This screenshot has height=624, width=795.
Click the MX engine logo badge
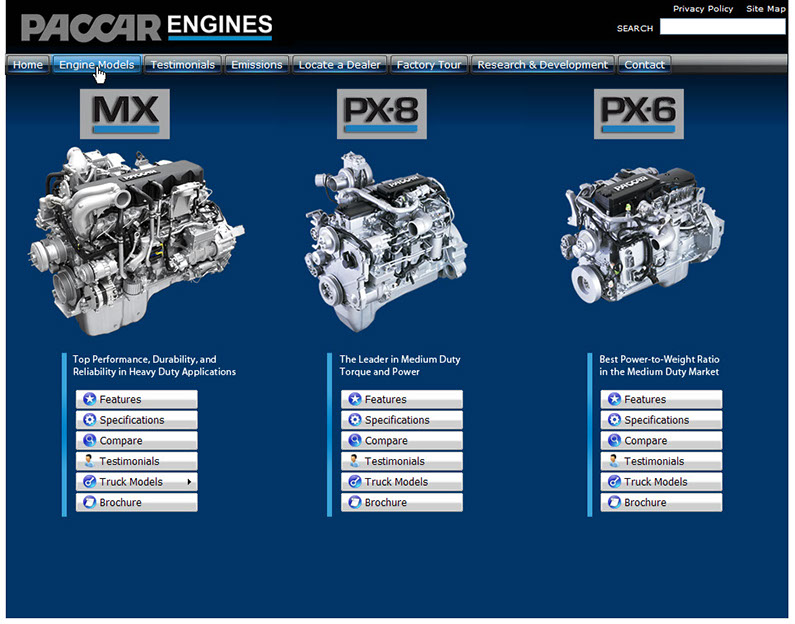tap(125, 113)
